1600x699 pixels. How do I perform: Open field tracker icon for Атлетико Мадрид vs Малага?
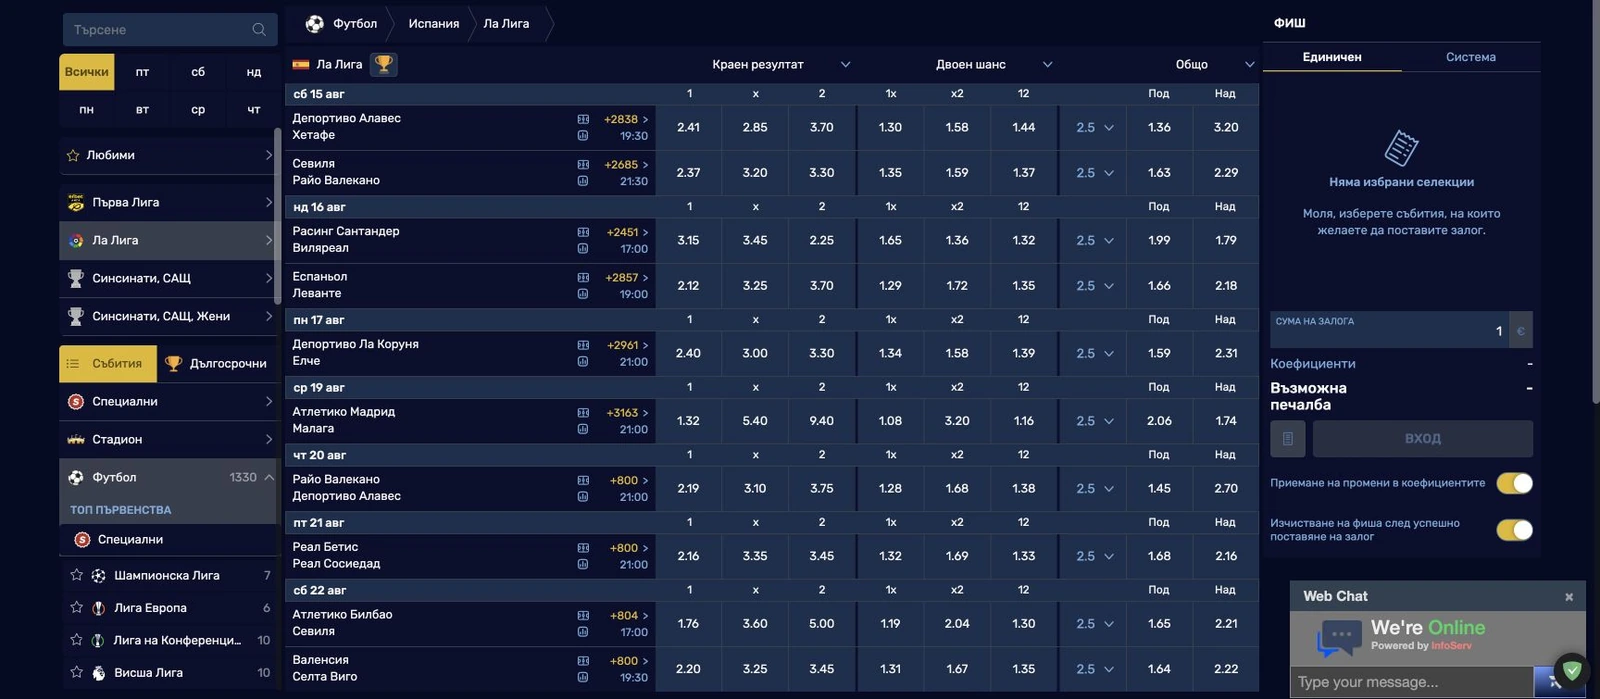coord(583,412)
